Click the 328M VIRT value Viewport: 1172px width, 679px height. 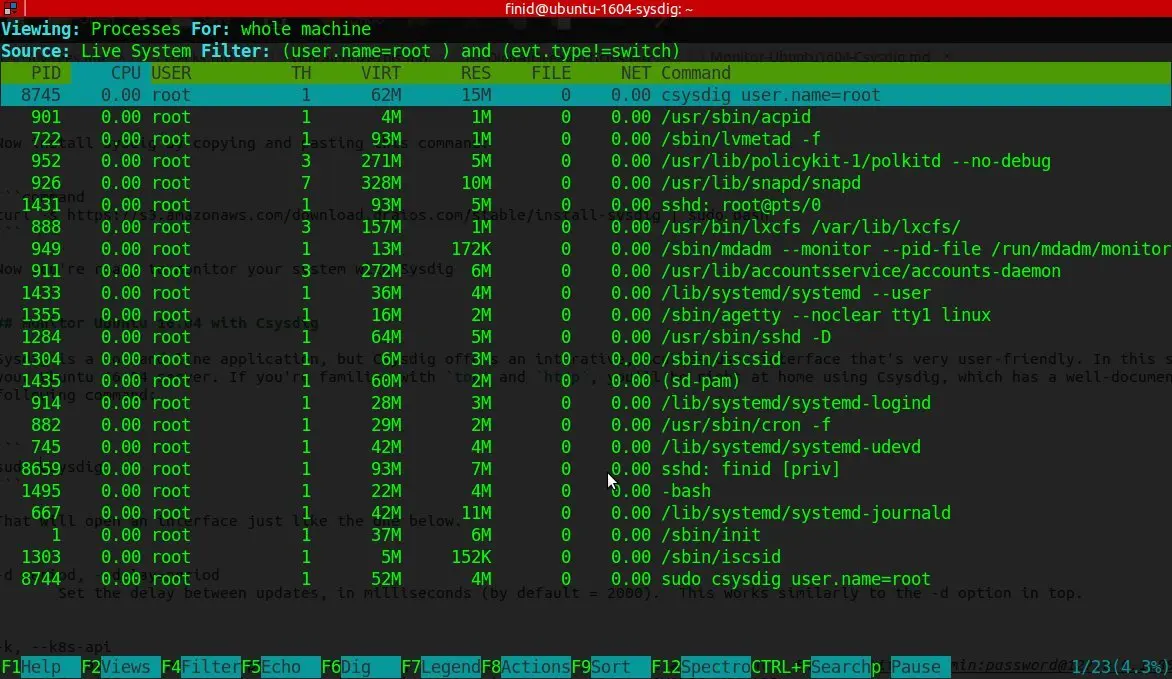coord(381,183)
